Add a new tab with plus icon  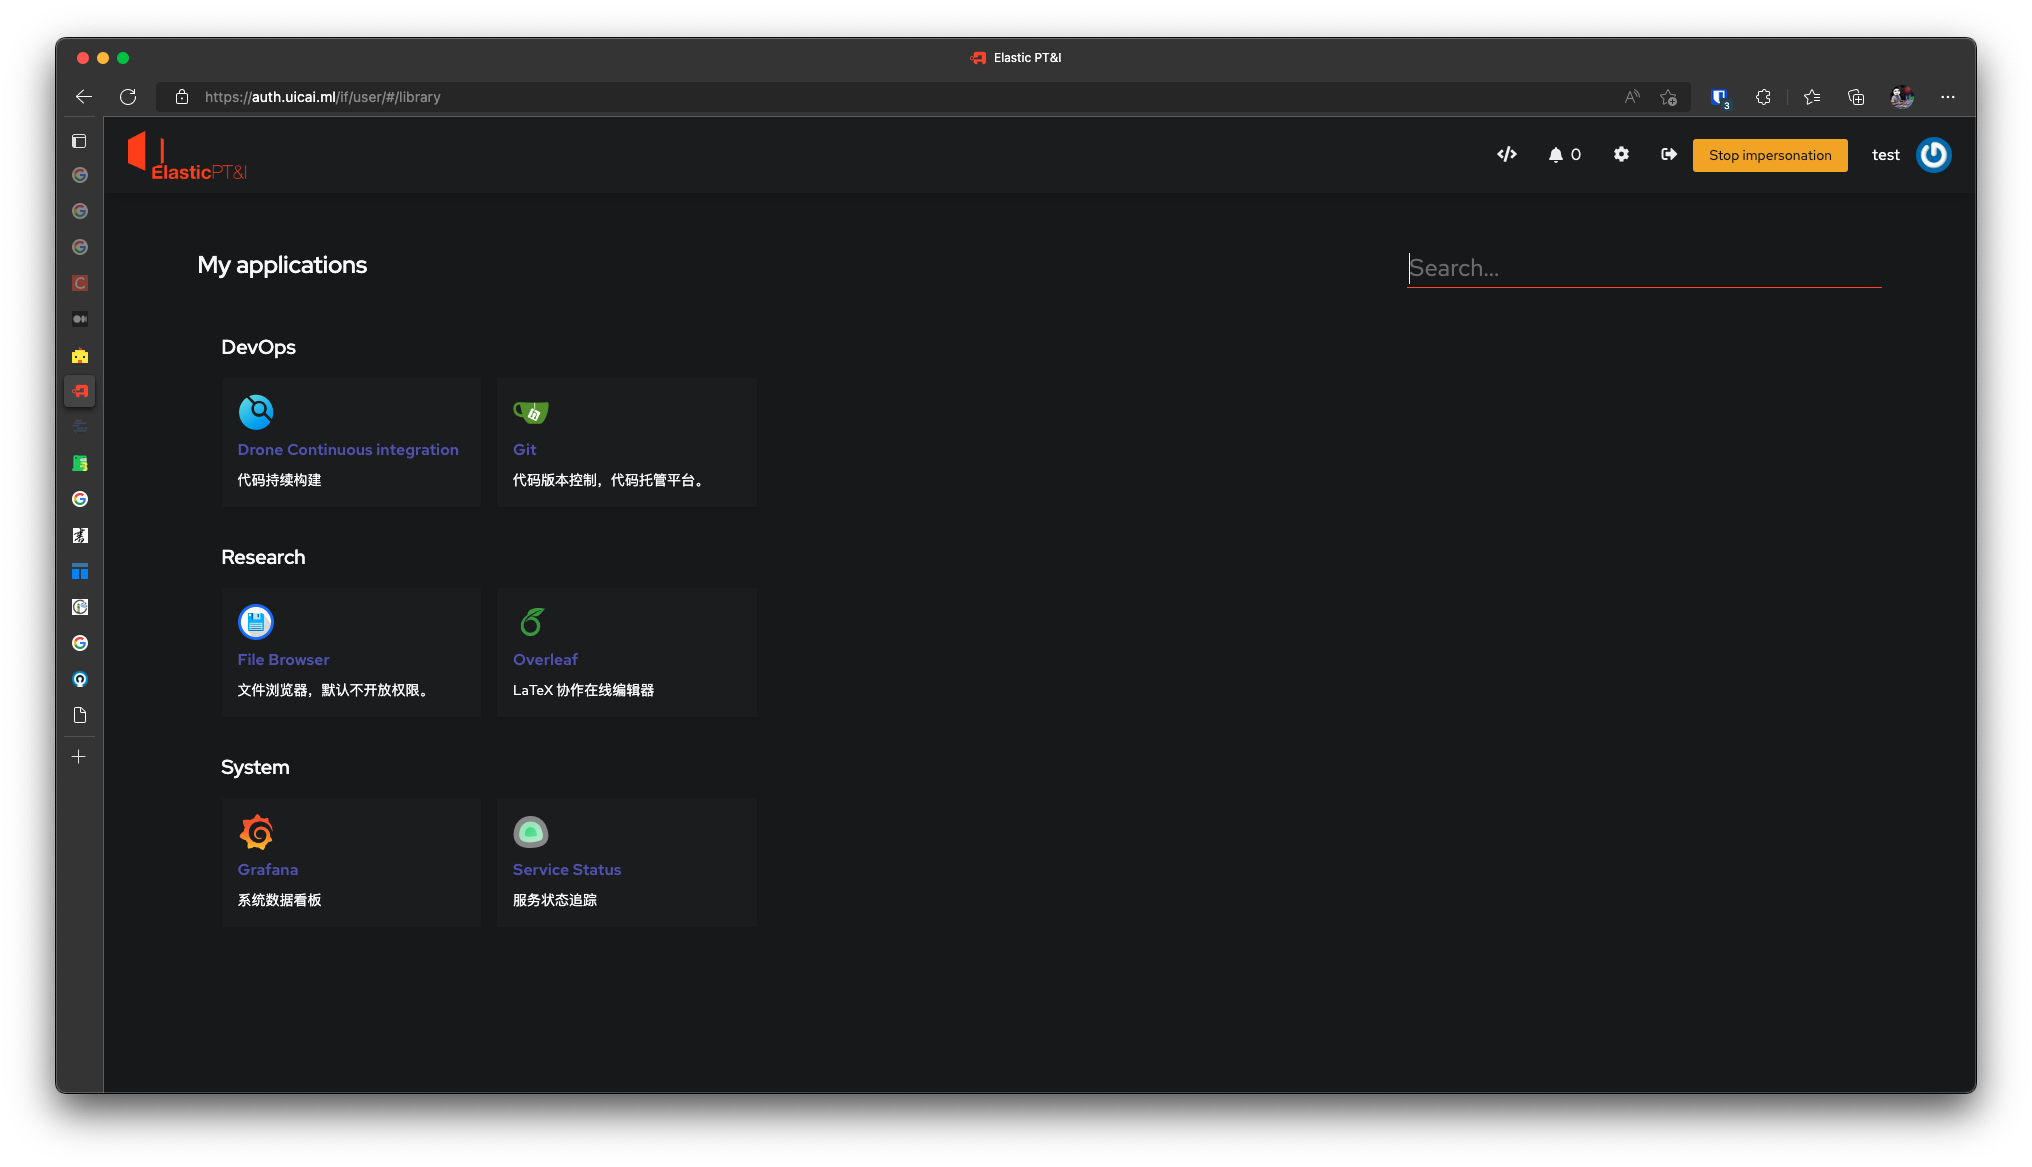click(x=79, y=757)
